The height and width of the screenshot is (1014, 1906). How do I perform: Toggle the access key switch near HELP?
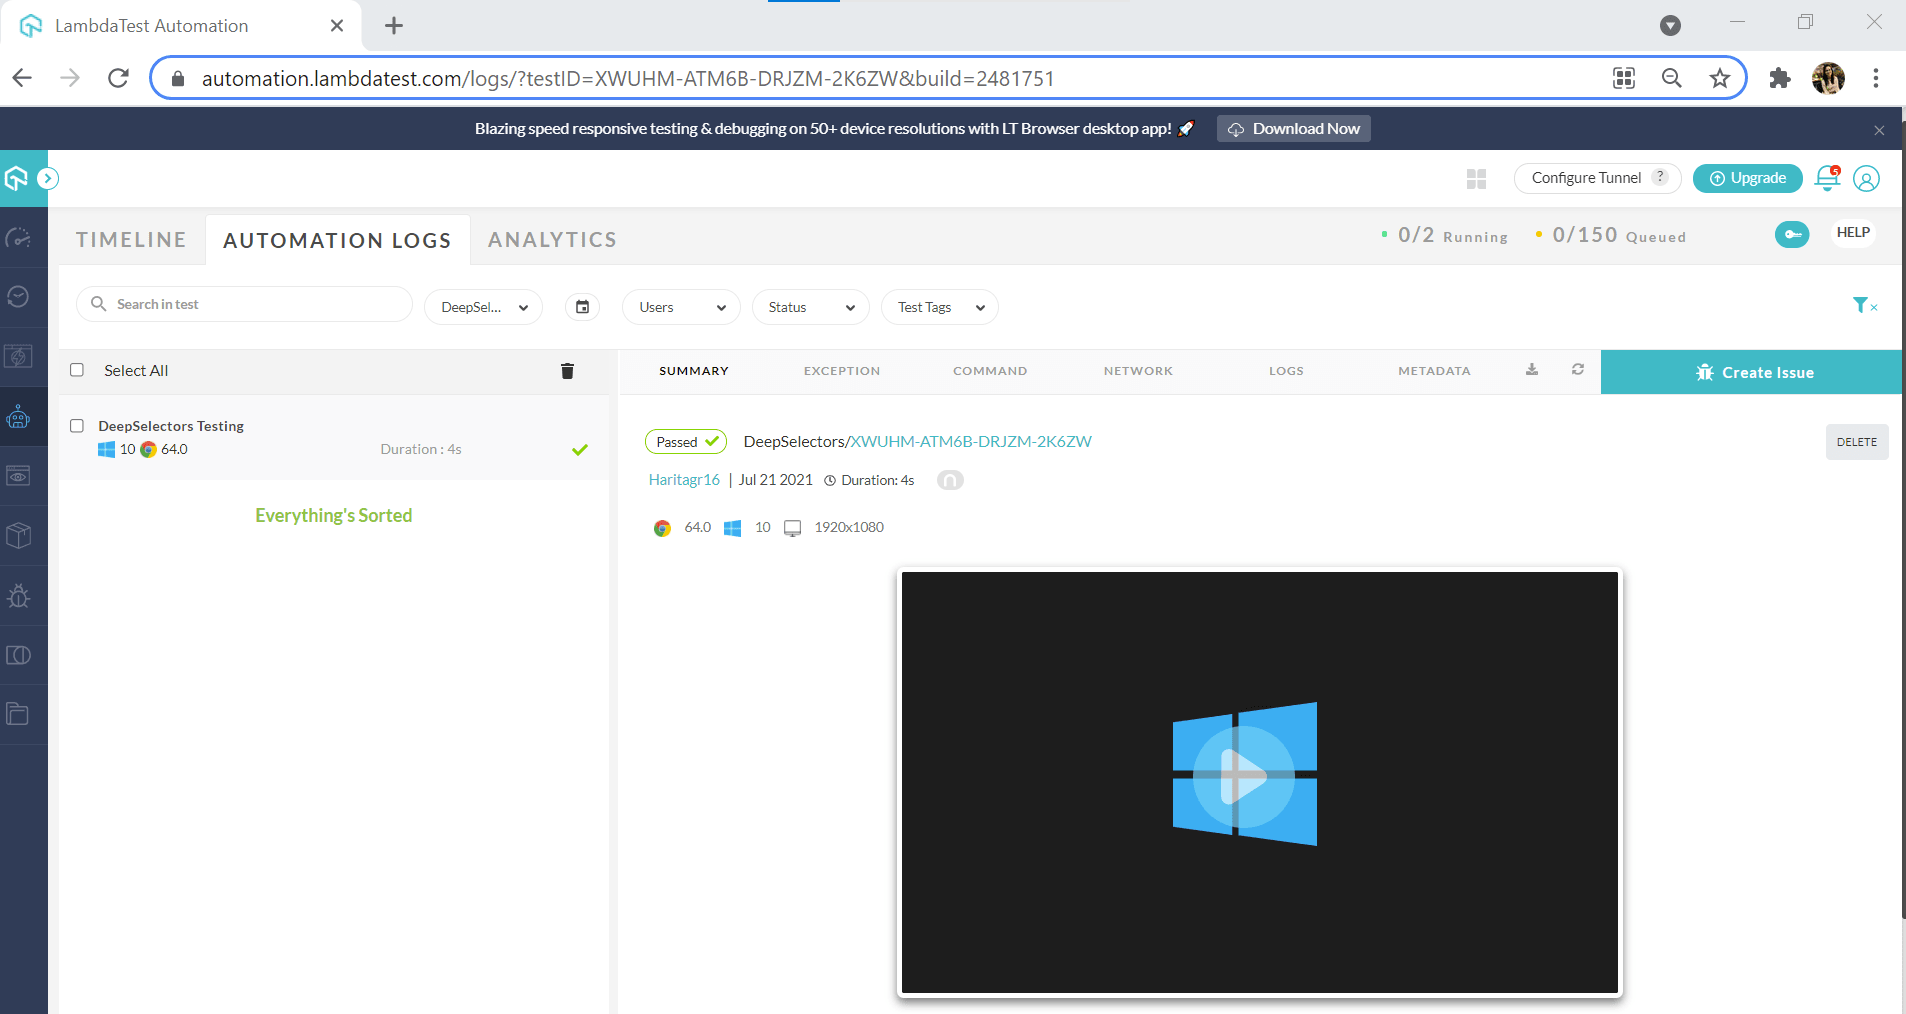pyautogui.click(x=1791, y=234)
